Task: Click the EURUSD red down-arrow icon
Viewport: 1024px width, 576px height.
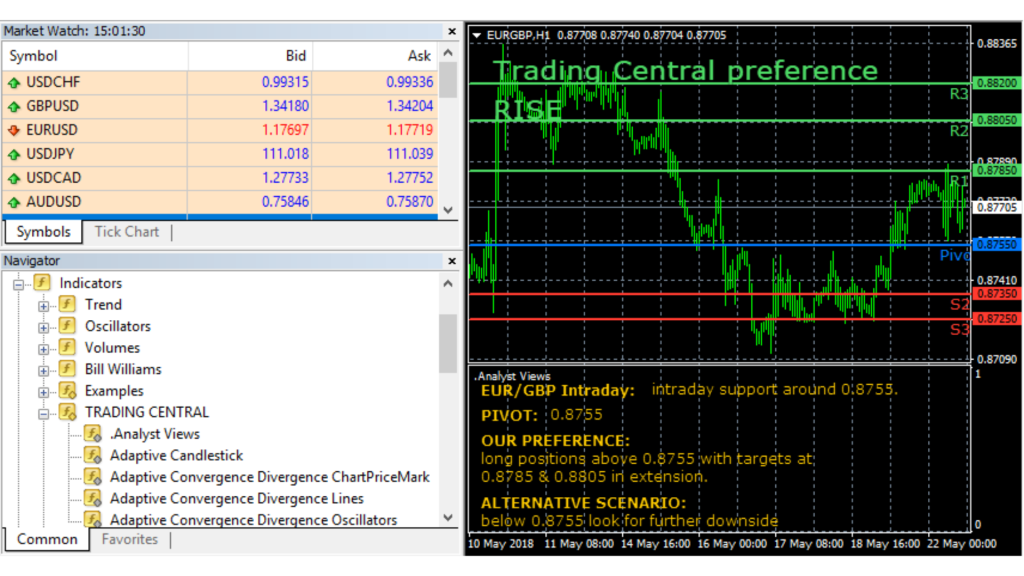Action: click(x=14, y=131)
